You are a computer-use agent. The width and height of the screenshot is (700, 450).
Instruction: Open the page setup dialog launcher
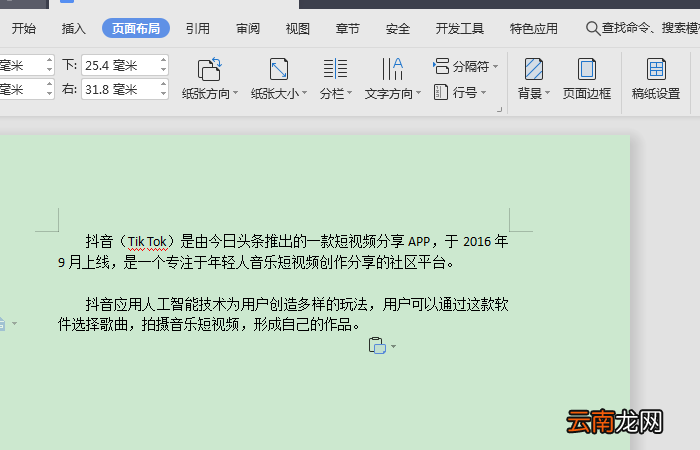click(x=500, y=109)
